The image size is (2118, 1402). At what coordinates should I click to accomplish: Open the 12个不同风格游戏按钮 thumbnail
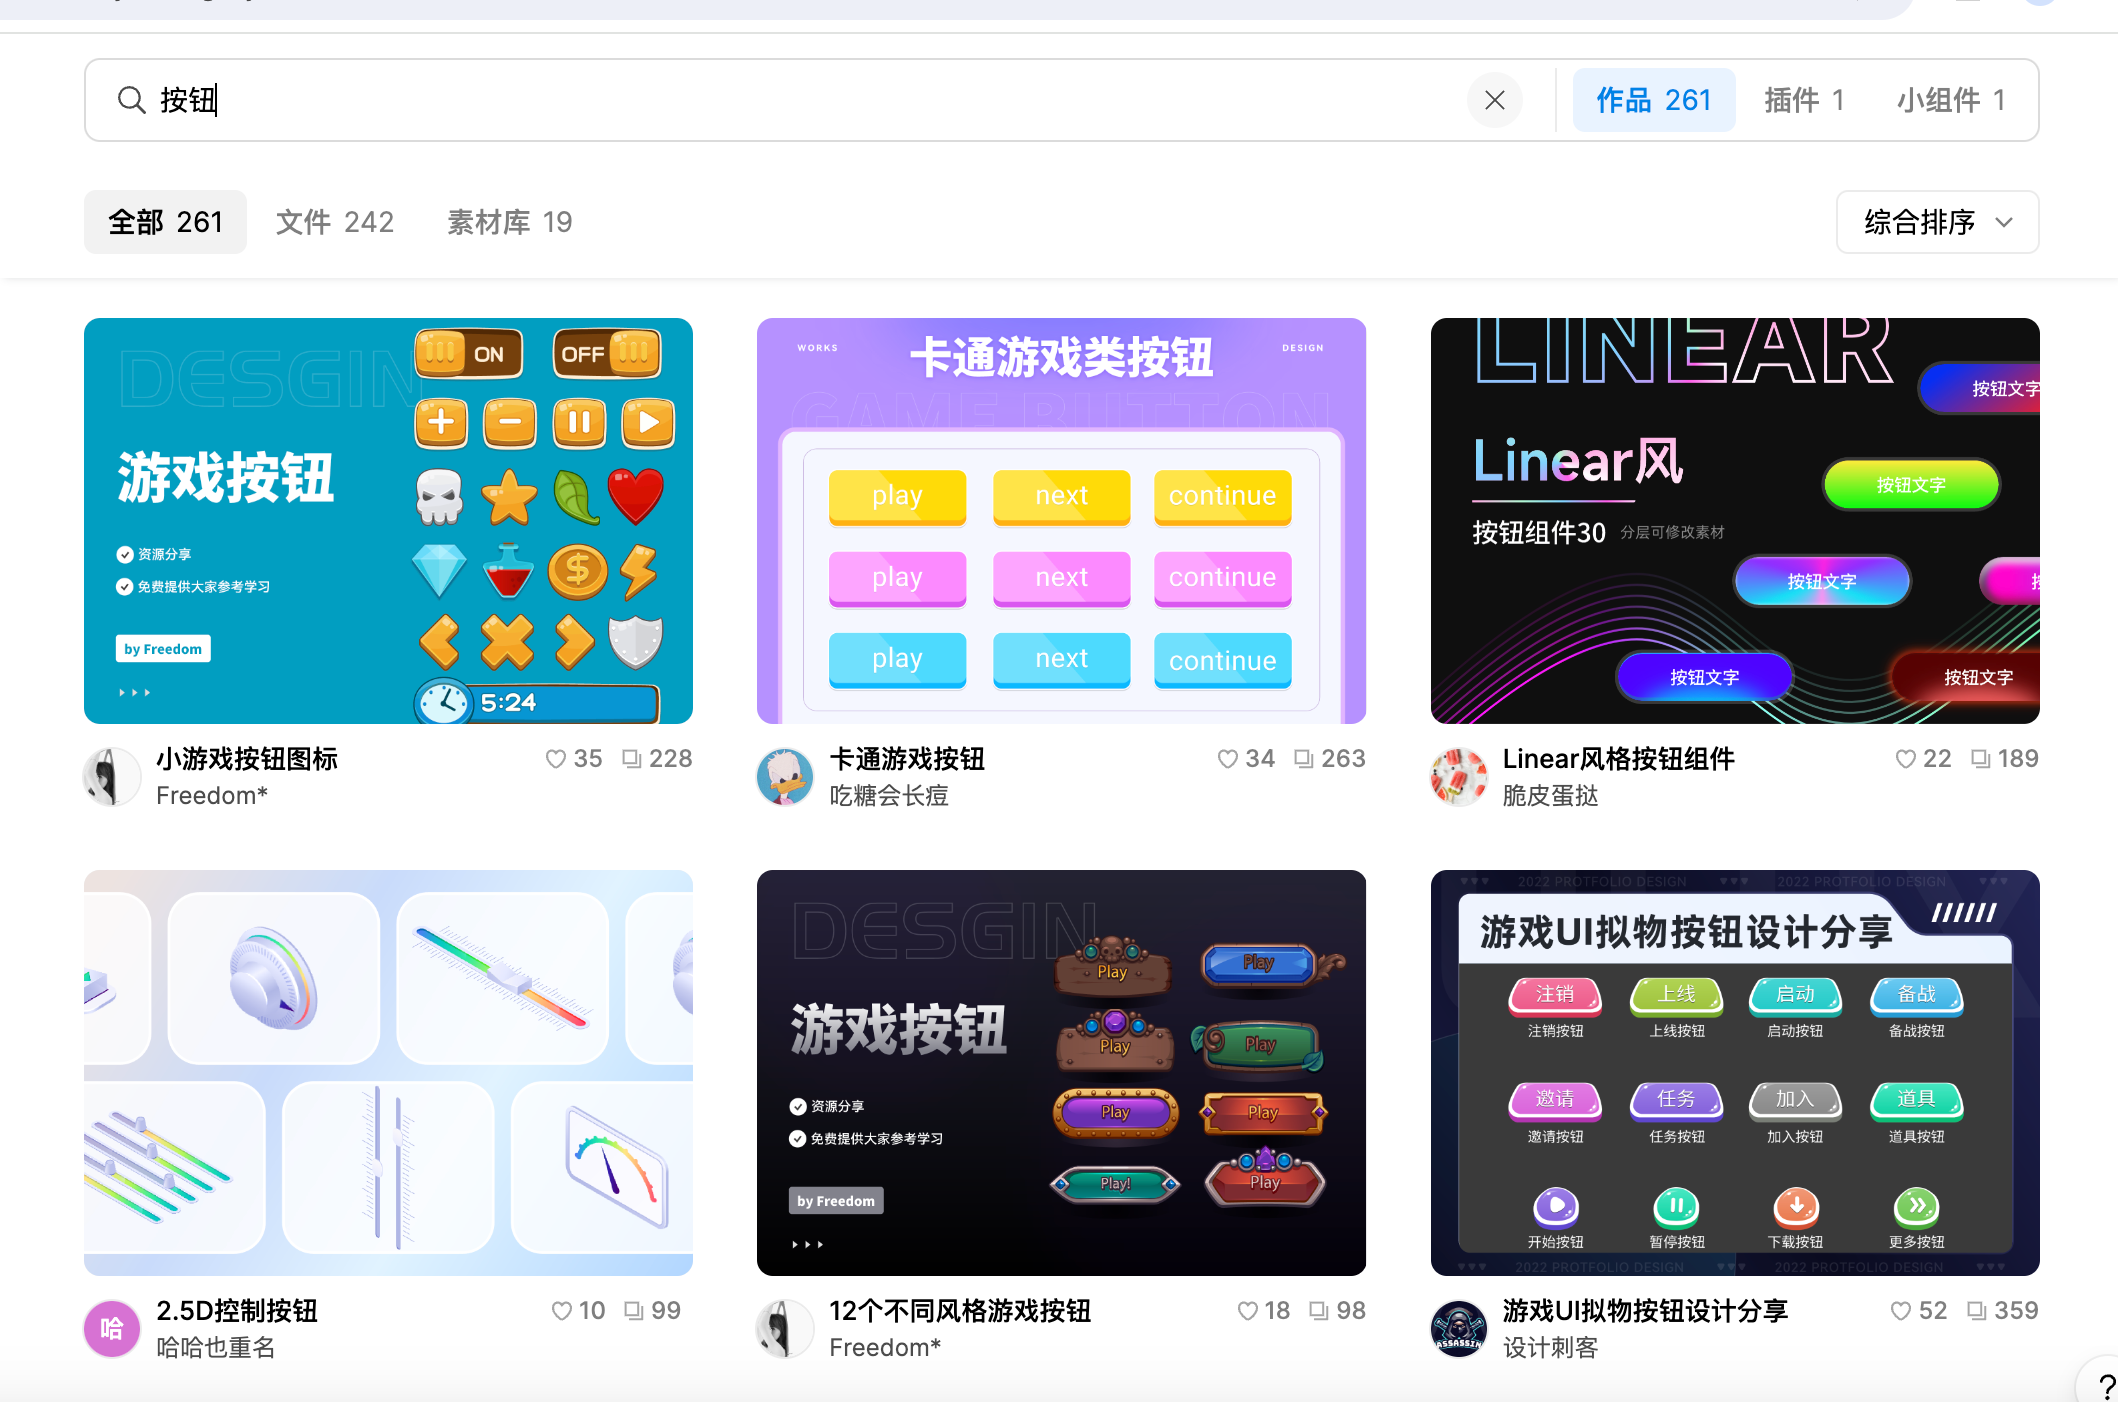coord(1061,1073)
